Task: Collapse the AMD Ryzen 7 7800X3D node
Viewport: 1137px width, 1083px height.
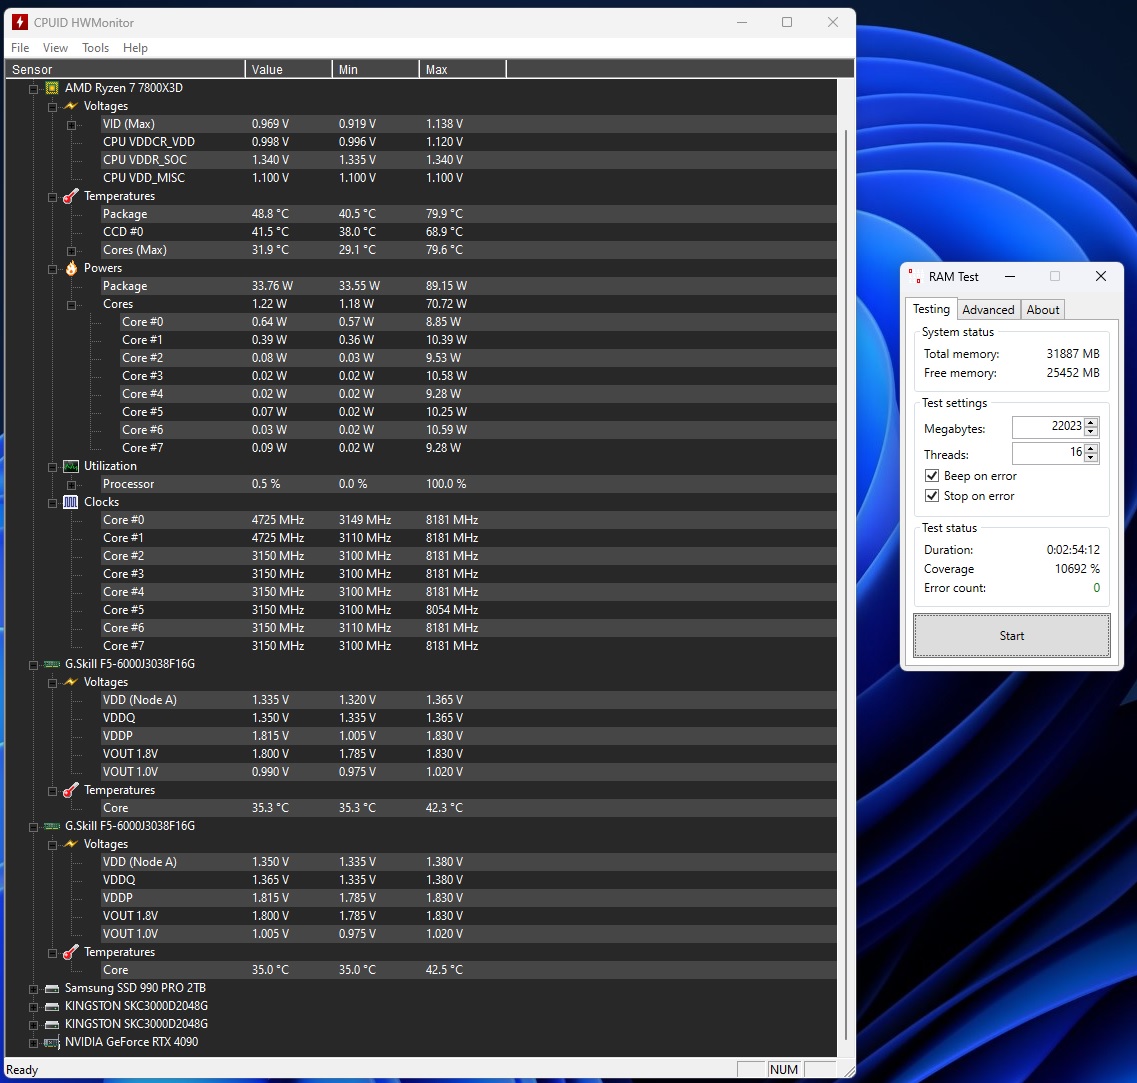Action: pos(34,88)
